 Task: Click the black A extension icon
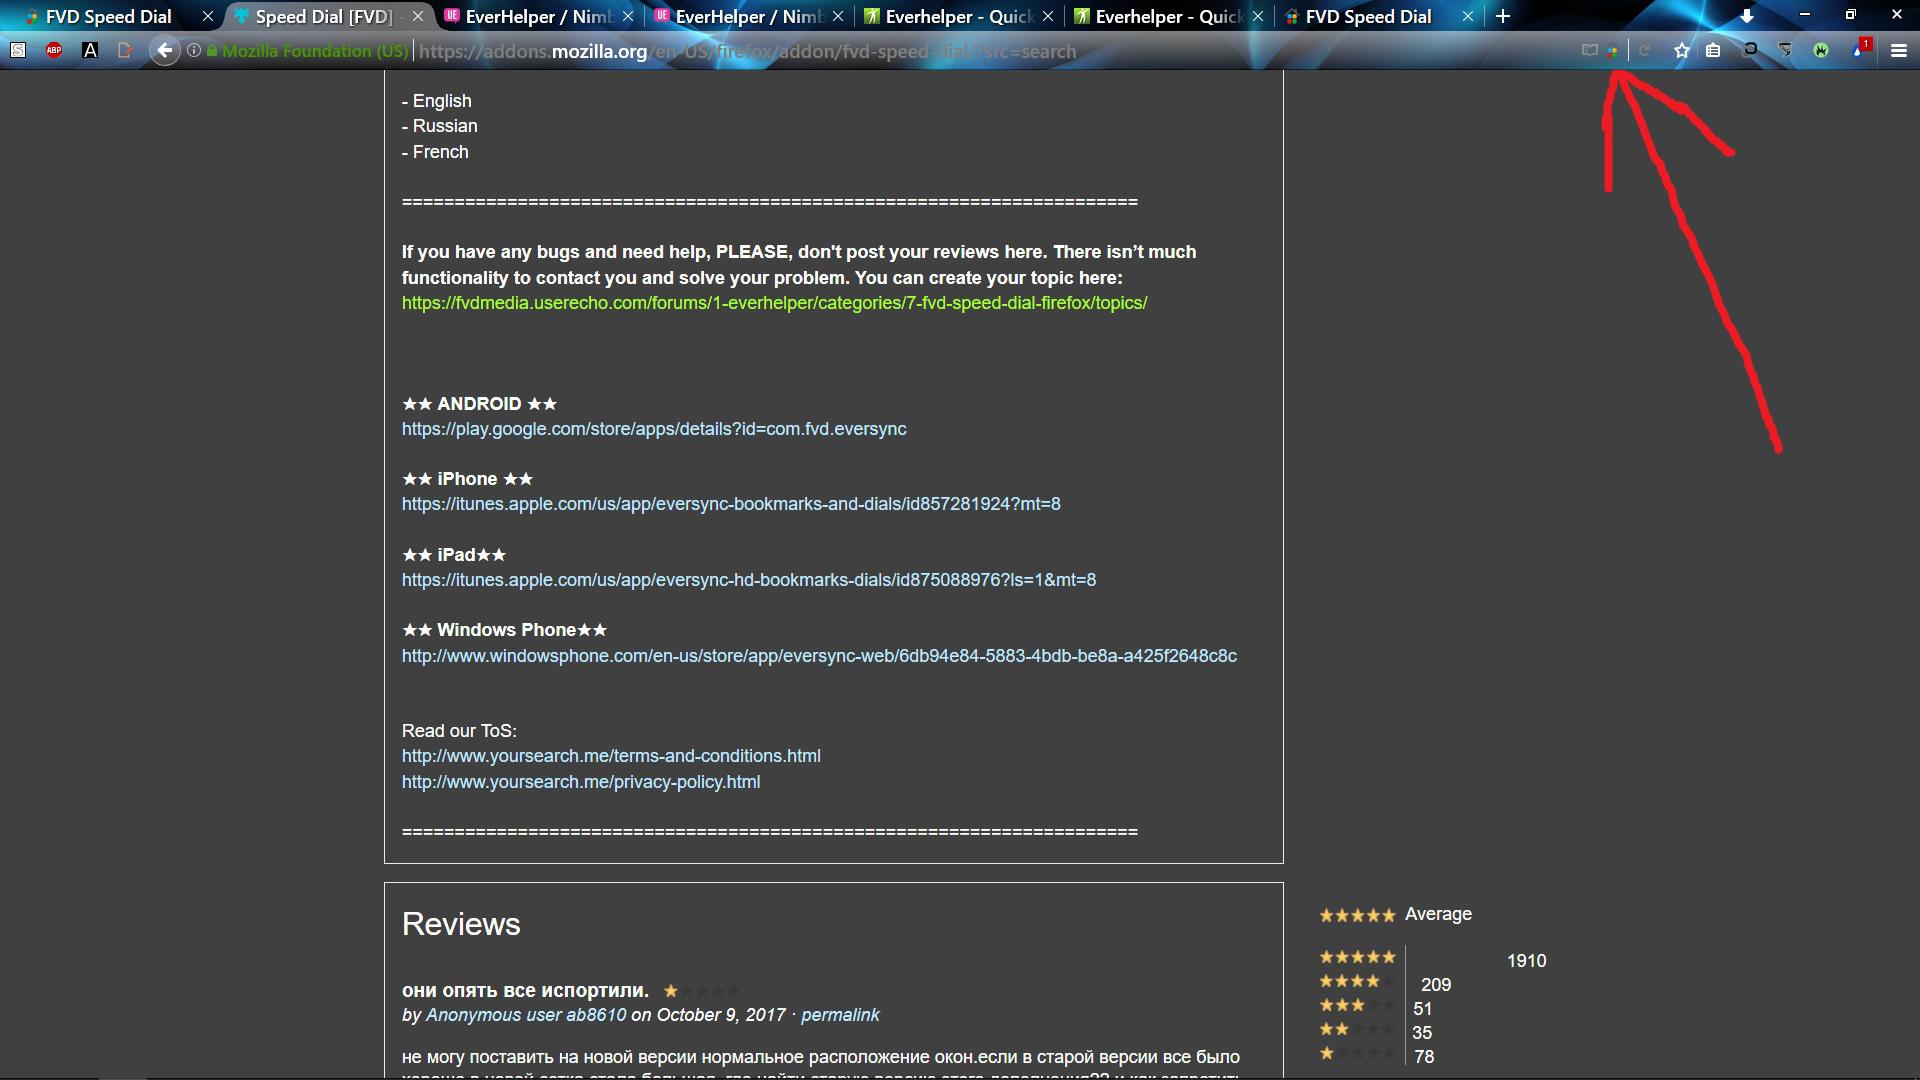(x=90, y=50)
